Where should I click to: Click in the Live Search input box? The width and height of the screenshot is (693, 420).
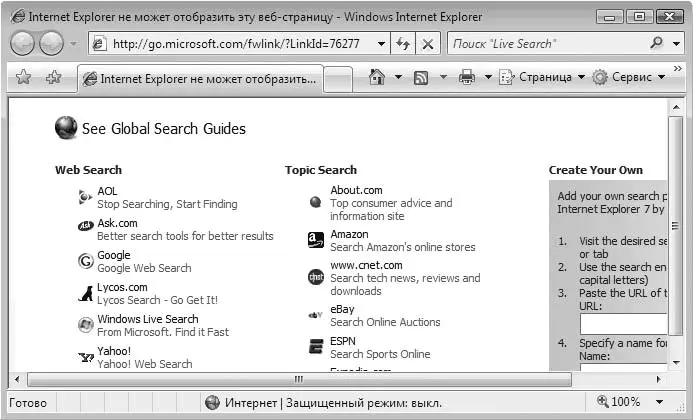[x=547, y=43]
